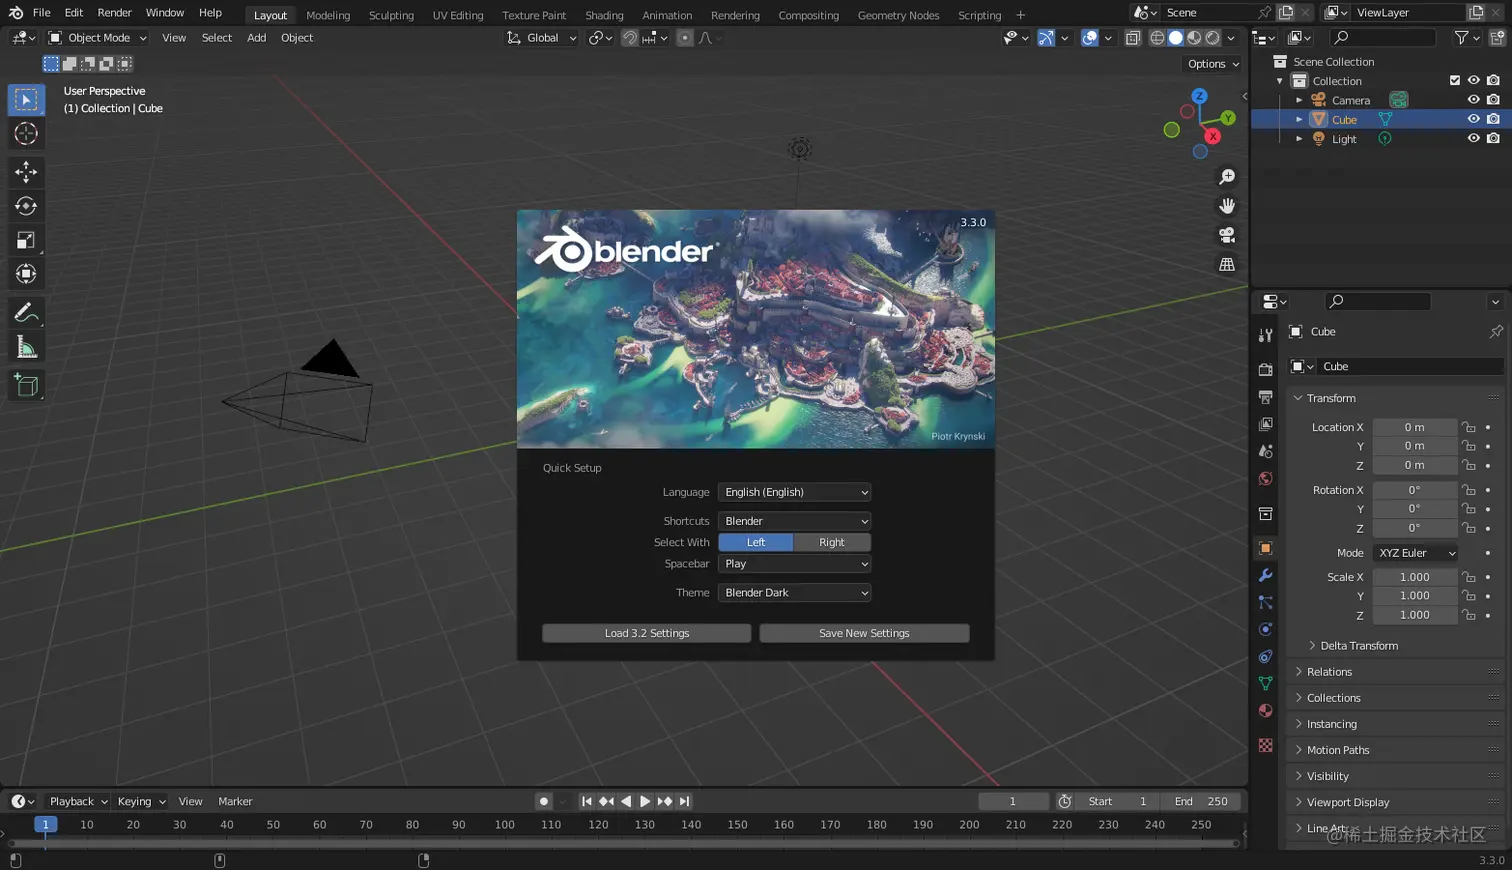Hide the Camera in viewport
The width and height of the screenshot is (1512, 870).
(x=1473, y=100)
